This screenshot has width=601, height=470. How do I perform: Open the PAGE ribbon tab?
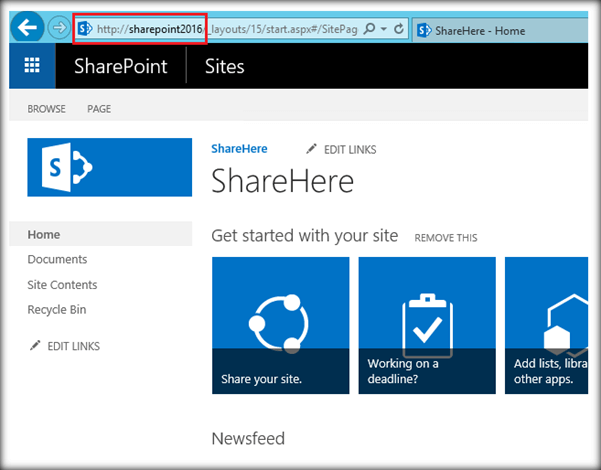click(99, 109)
